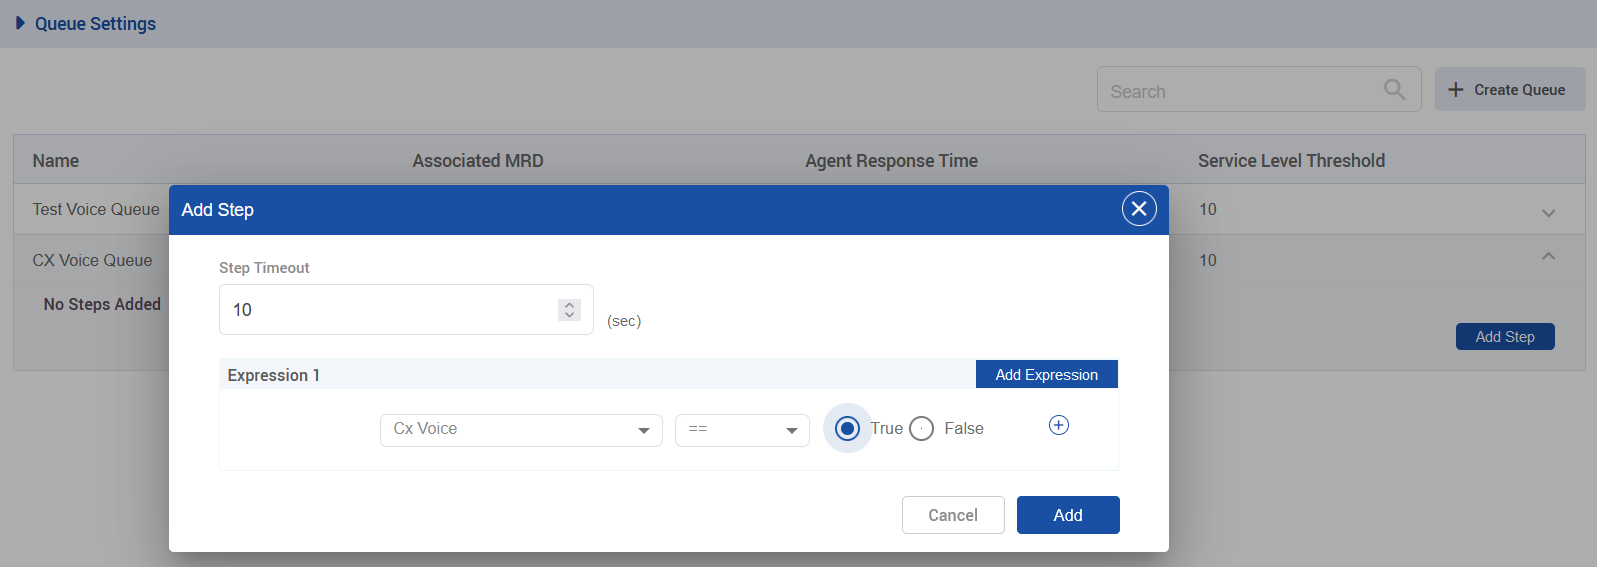
Task: Click the Service Level Threshold column header
Action: click(1291, 161)
